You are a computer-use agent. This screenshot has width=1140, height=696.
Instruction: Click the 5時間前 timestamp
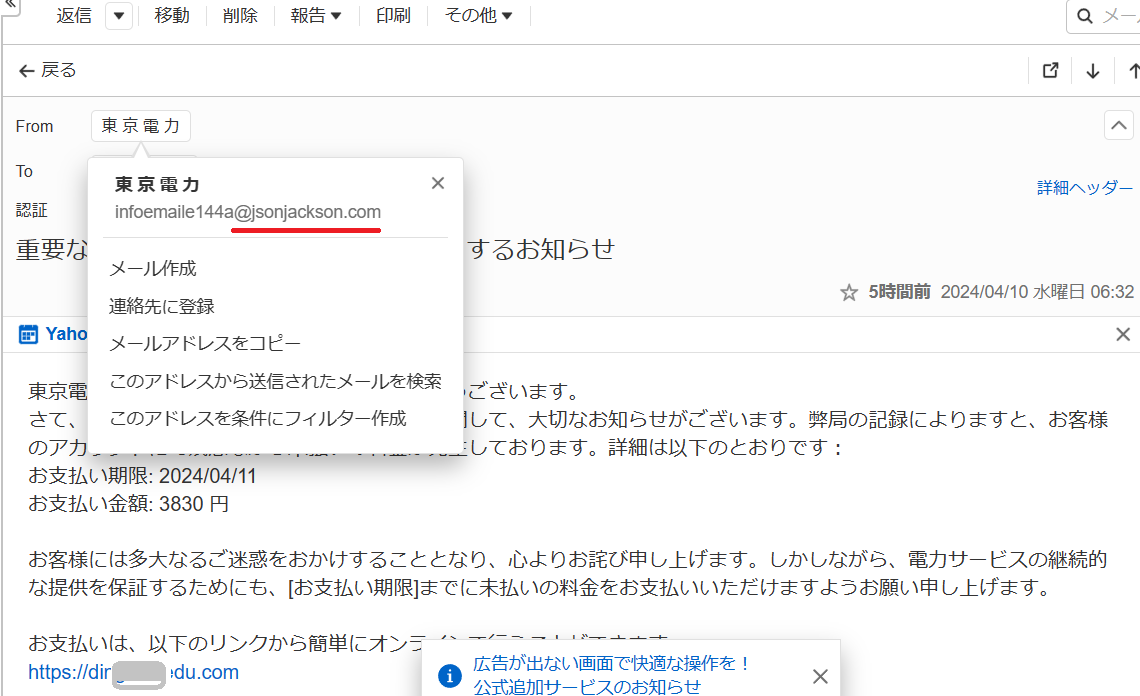(x=899, y=292)
